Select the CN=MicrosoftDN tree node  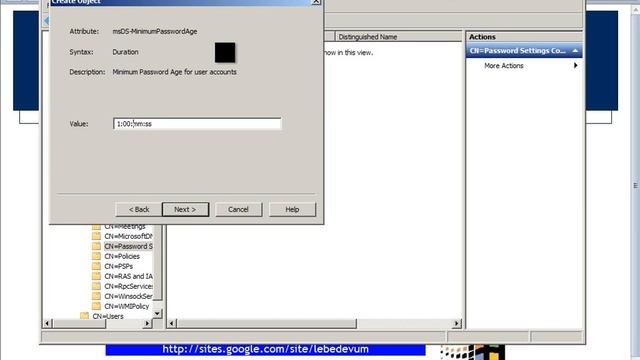[128, 236]
